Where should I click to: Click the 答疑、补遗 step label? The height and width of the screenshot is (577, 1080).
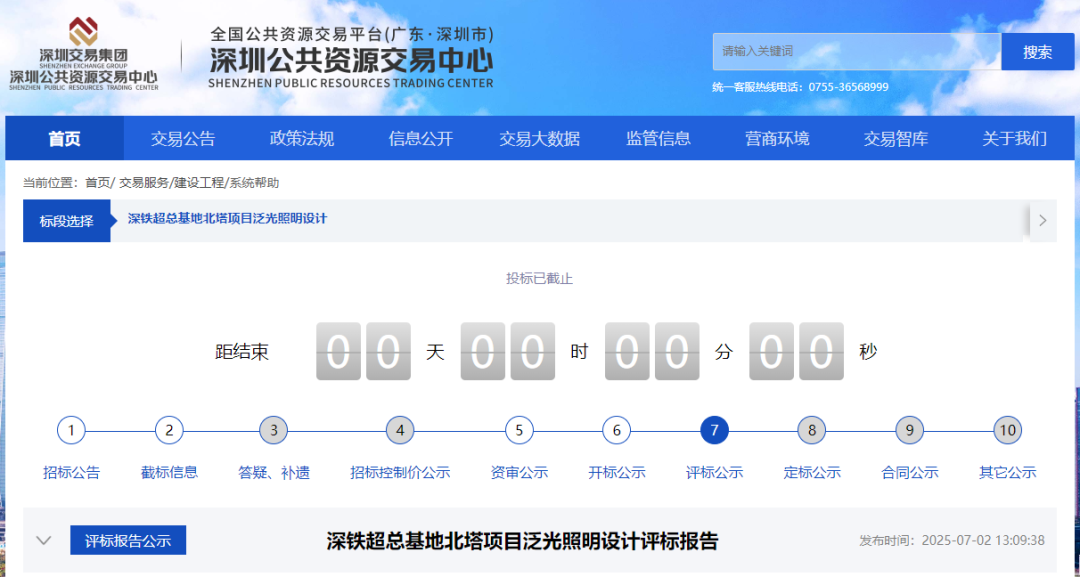tap(273, 472)
